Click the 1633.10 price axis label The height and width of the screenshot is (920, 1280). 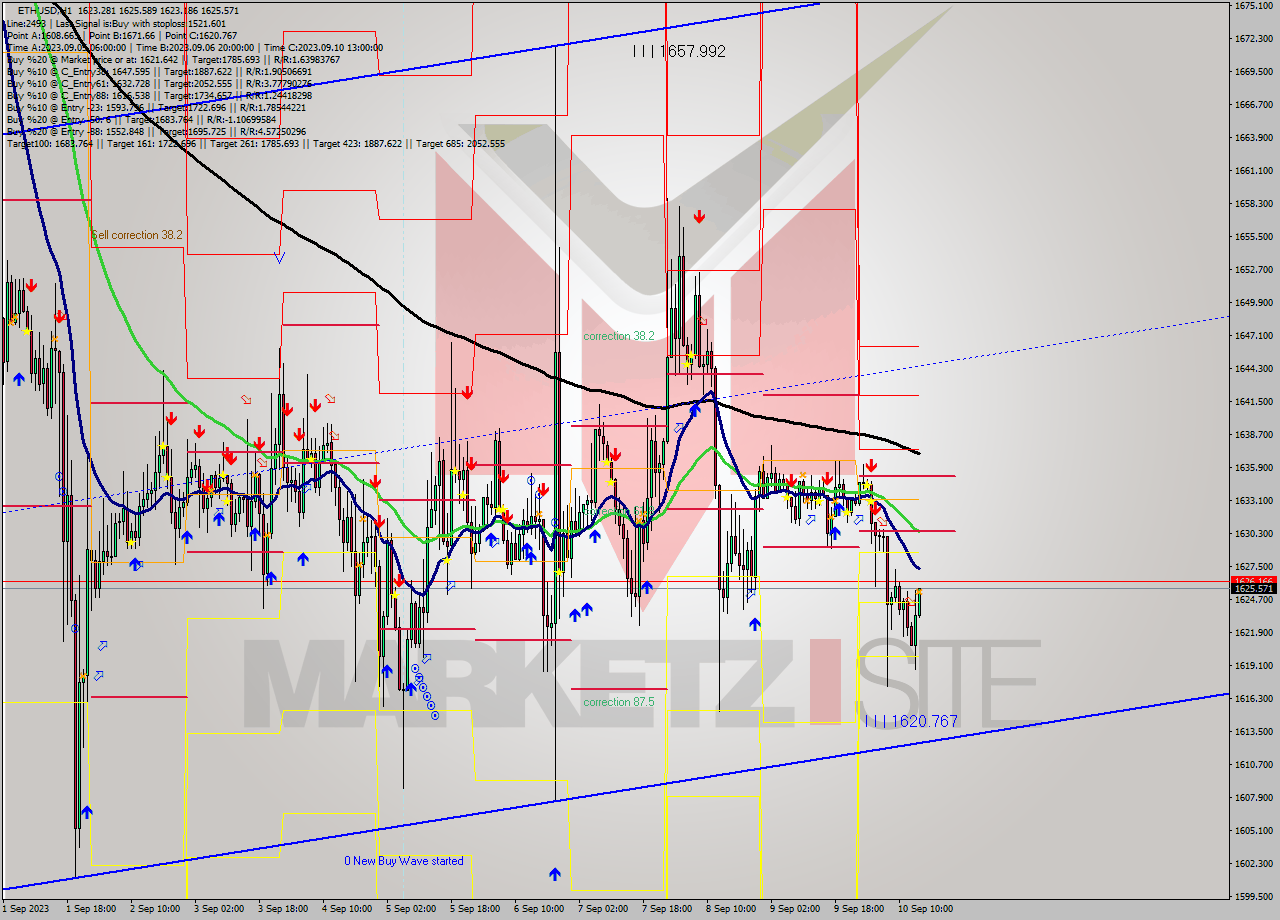point(1253,501)
